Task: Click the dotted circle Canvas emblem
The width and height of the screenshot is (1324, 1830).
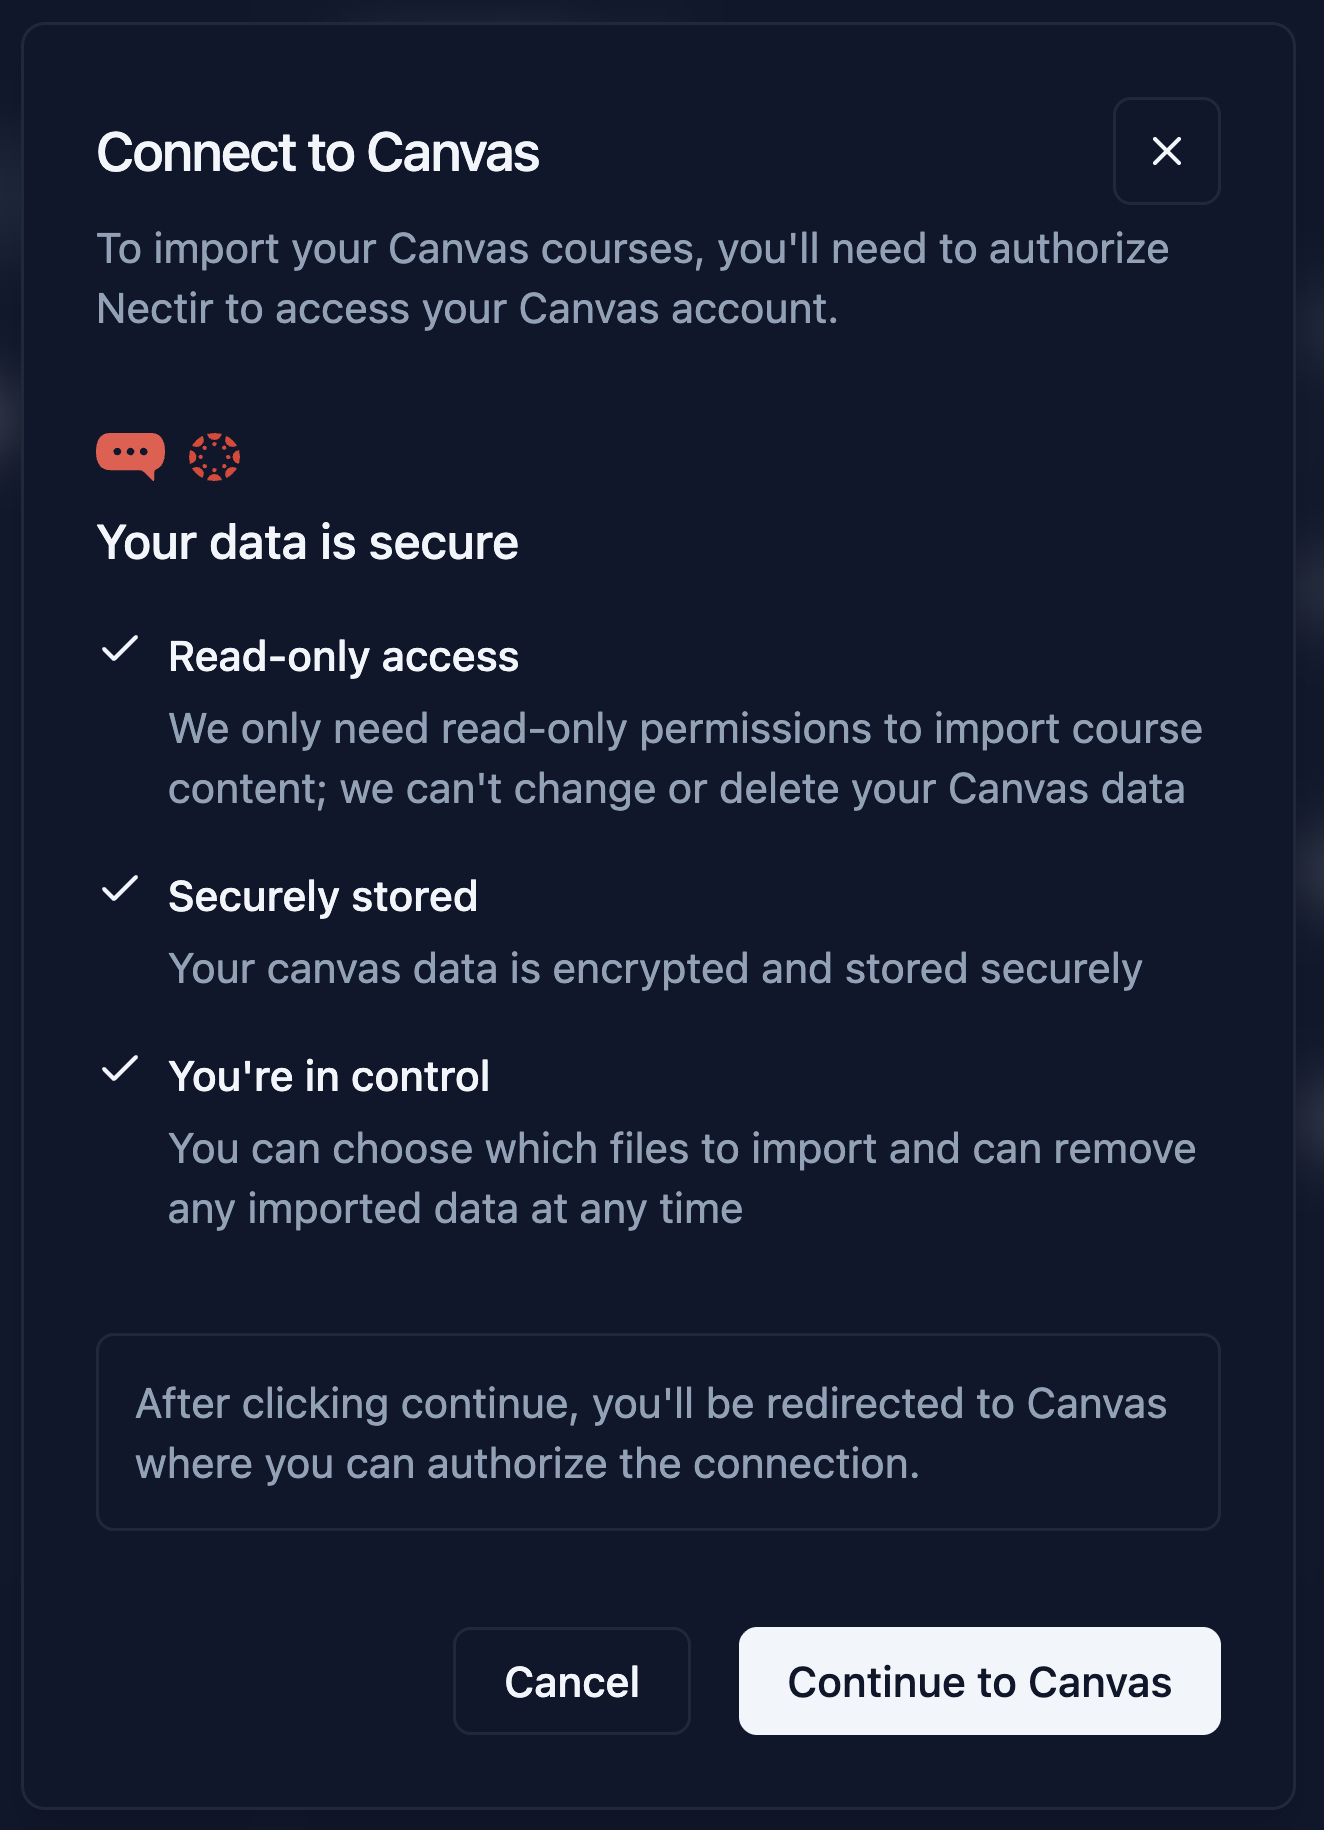Action: pyautogui.click(x=216, y=457)
